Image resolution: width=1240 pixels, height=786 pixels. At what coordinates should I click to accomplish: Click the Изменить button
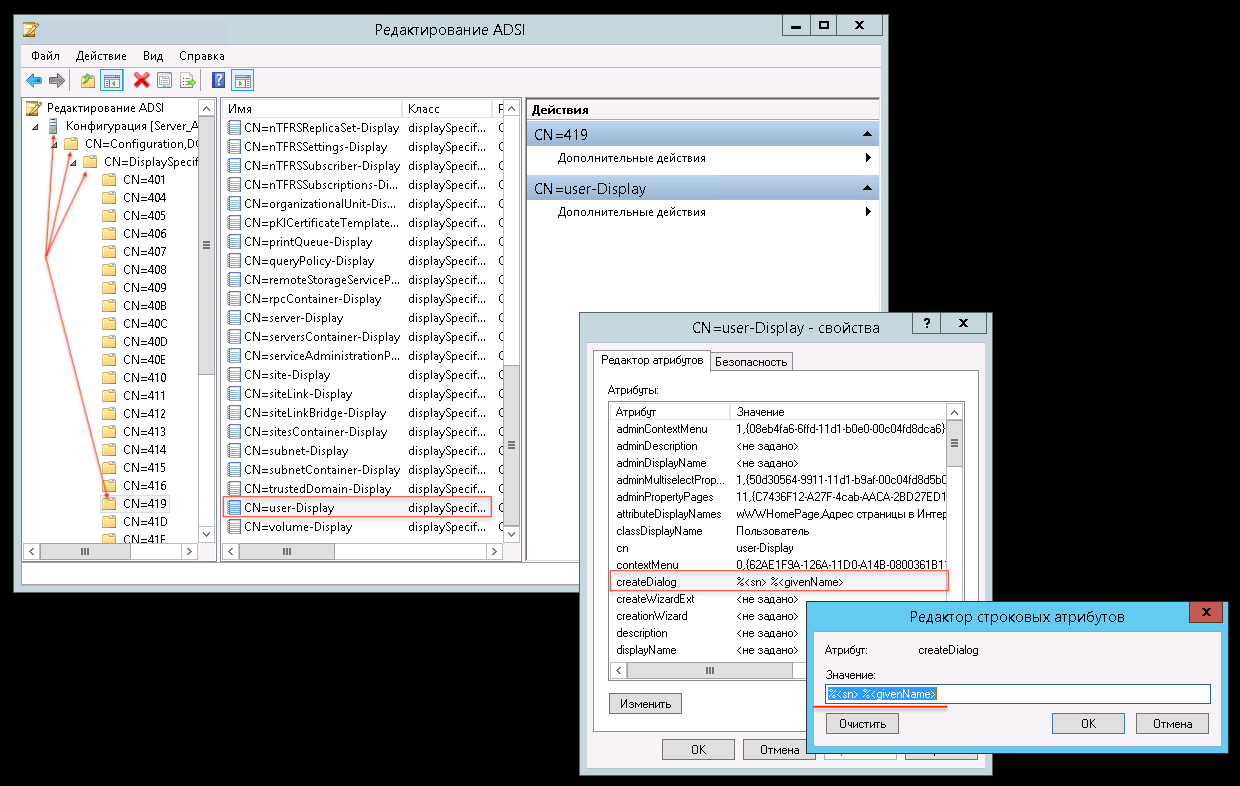[645, 703]
